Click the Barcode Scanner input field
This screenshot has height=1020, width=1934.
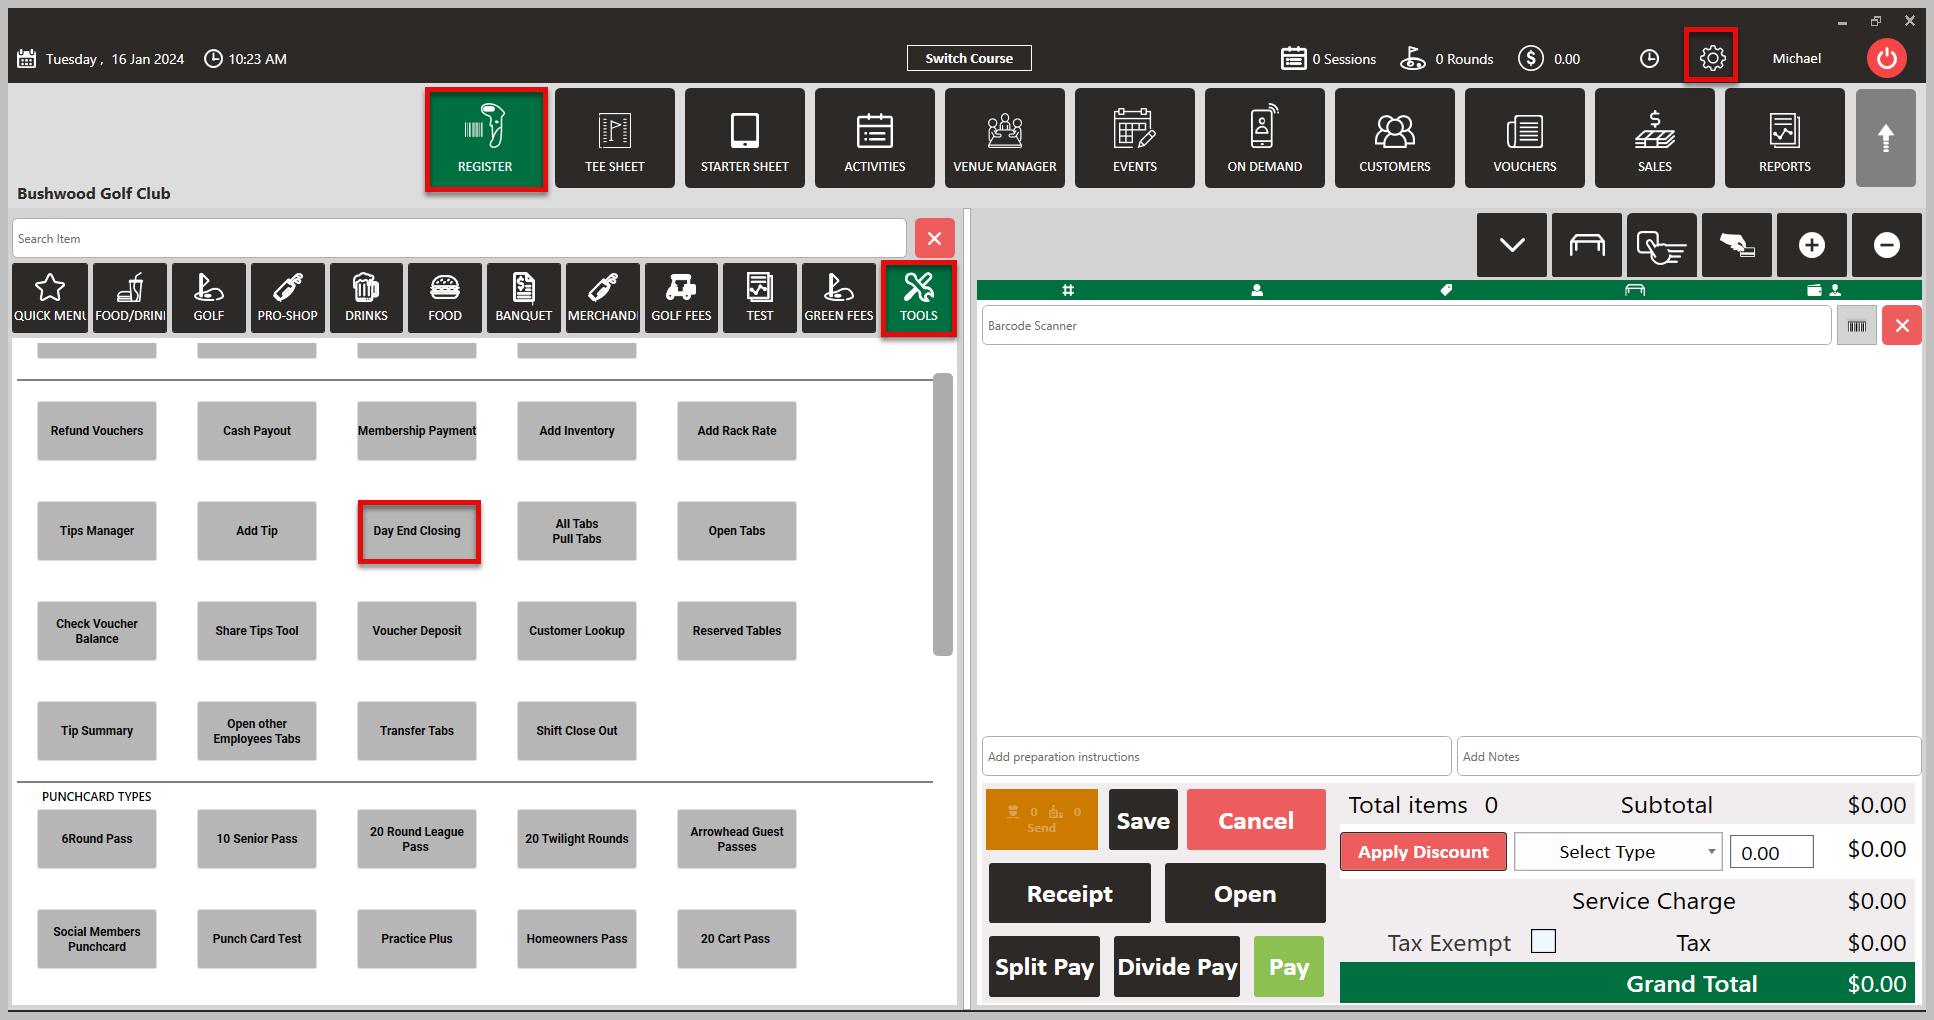pyautogui.click(x=1407, y=326)
